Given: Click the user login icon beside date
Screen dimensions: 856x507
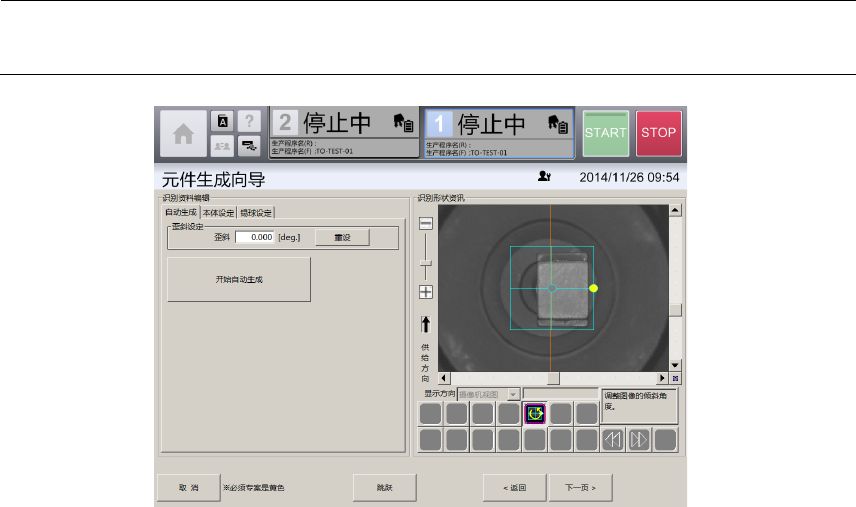Looking at the screenshot, I should click(x=543, y=177).
